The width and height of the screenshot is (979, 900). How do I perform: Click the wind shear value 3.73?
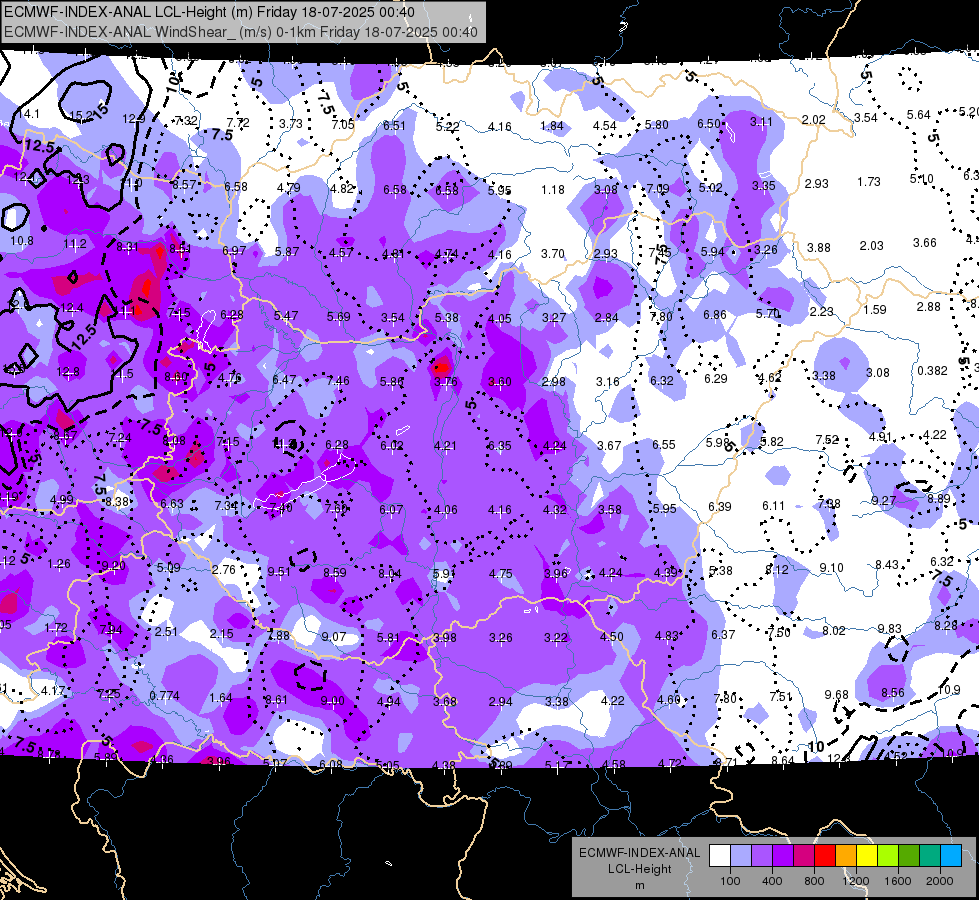tap(290, 124)
